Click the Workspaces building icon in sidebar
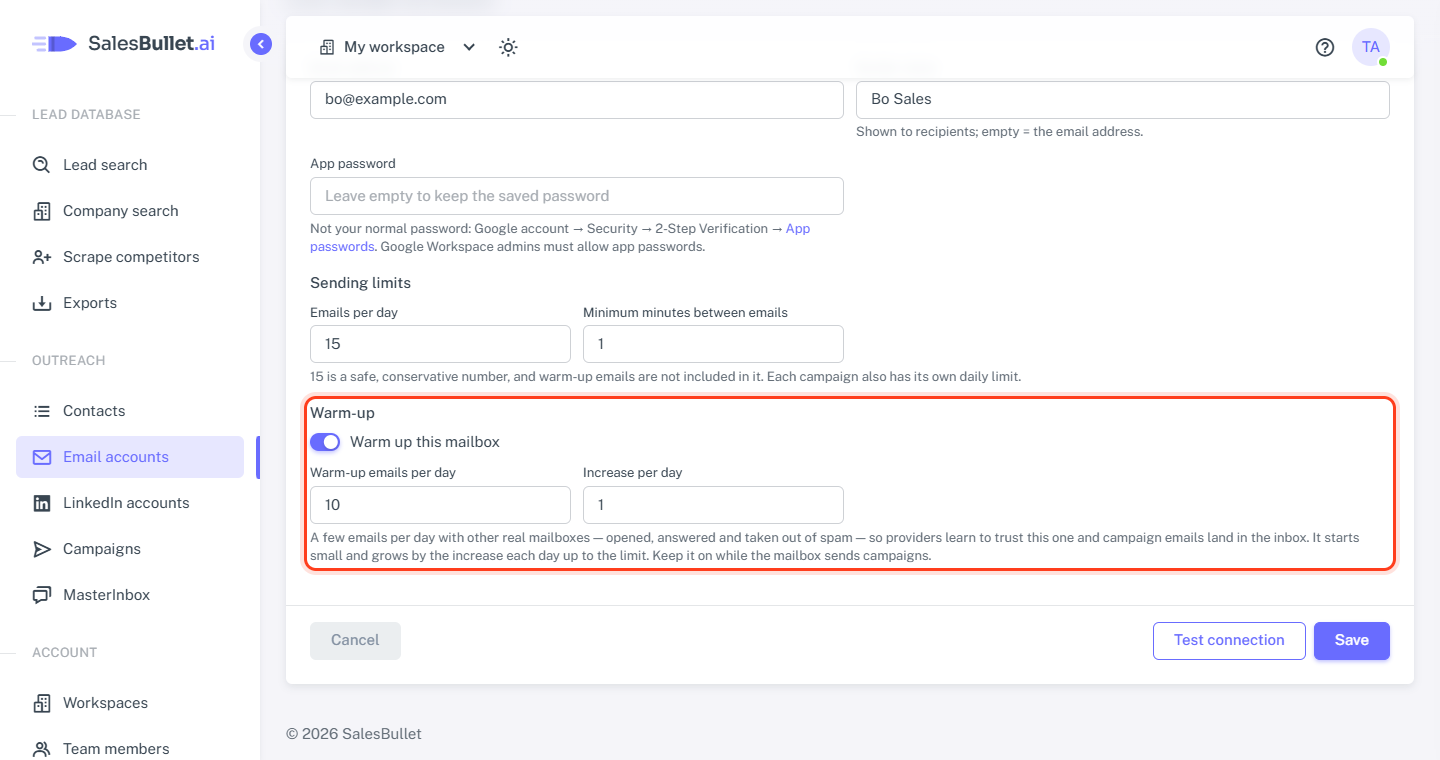Viewport: 1440px width, 760px height. pos(41,703)
